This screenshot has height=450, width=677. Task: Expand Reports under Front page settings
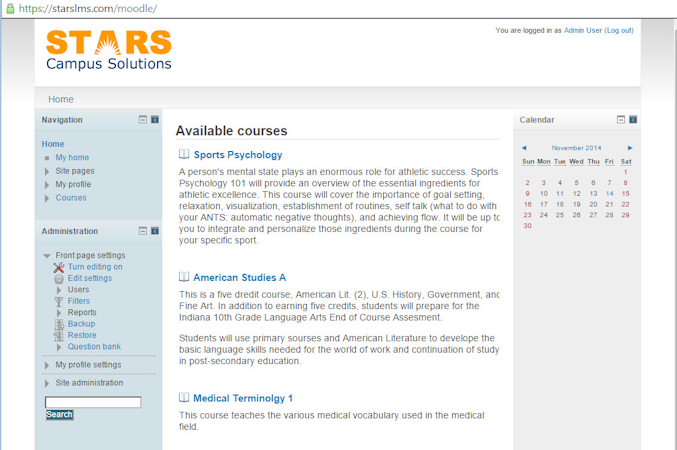tap(59, 313)
